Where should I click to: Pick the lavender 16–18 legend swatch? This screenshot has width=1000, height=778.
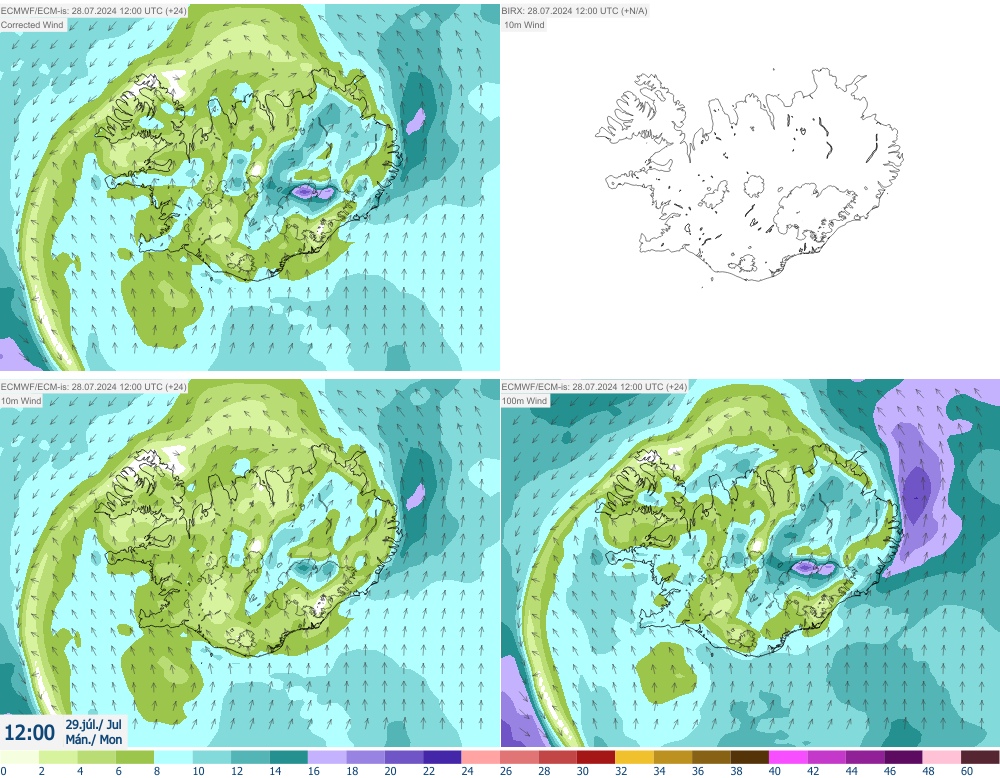327,757
